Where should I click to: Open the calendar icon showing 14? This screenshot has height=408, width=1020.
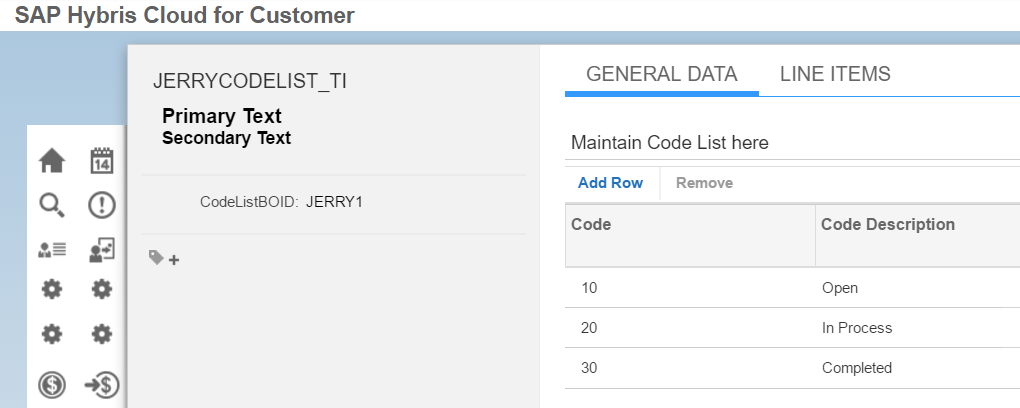pos(101,160)
